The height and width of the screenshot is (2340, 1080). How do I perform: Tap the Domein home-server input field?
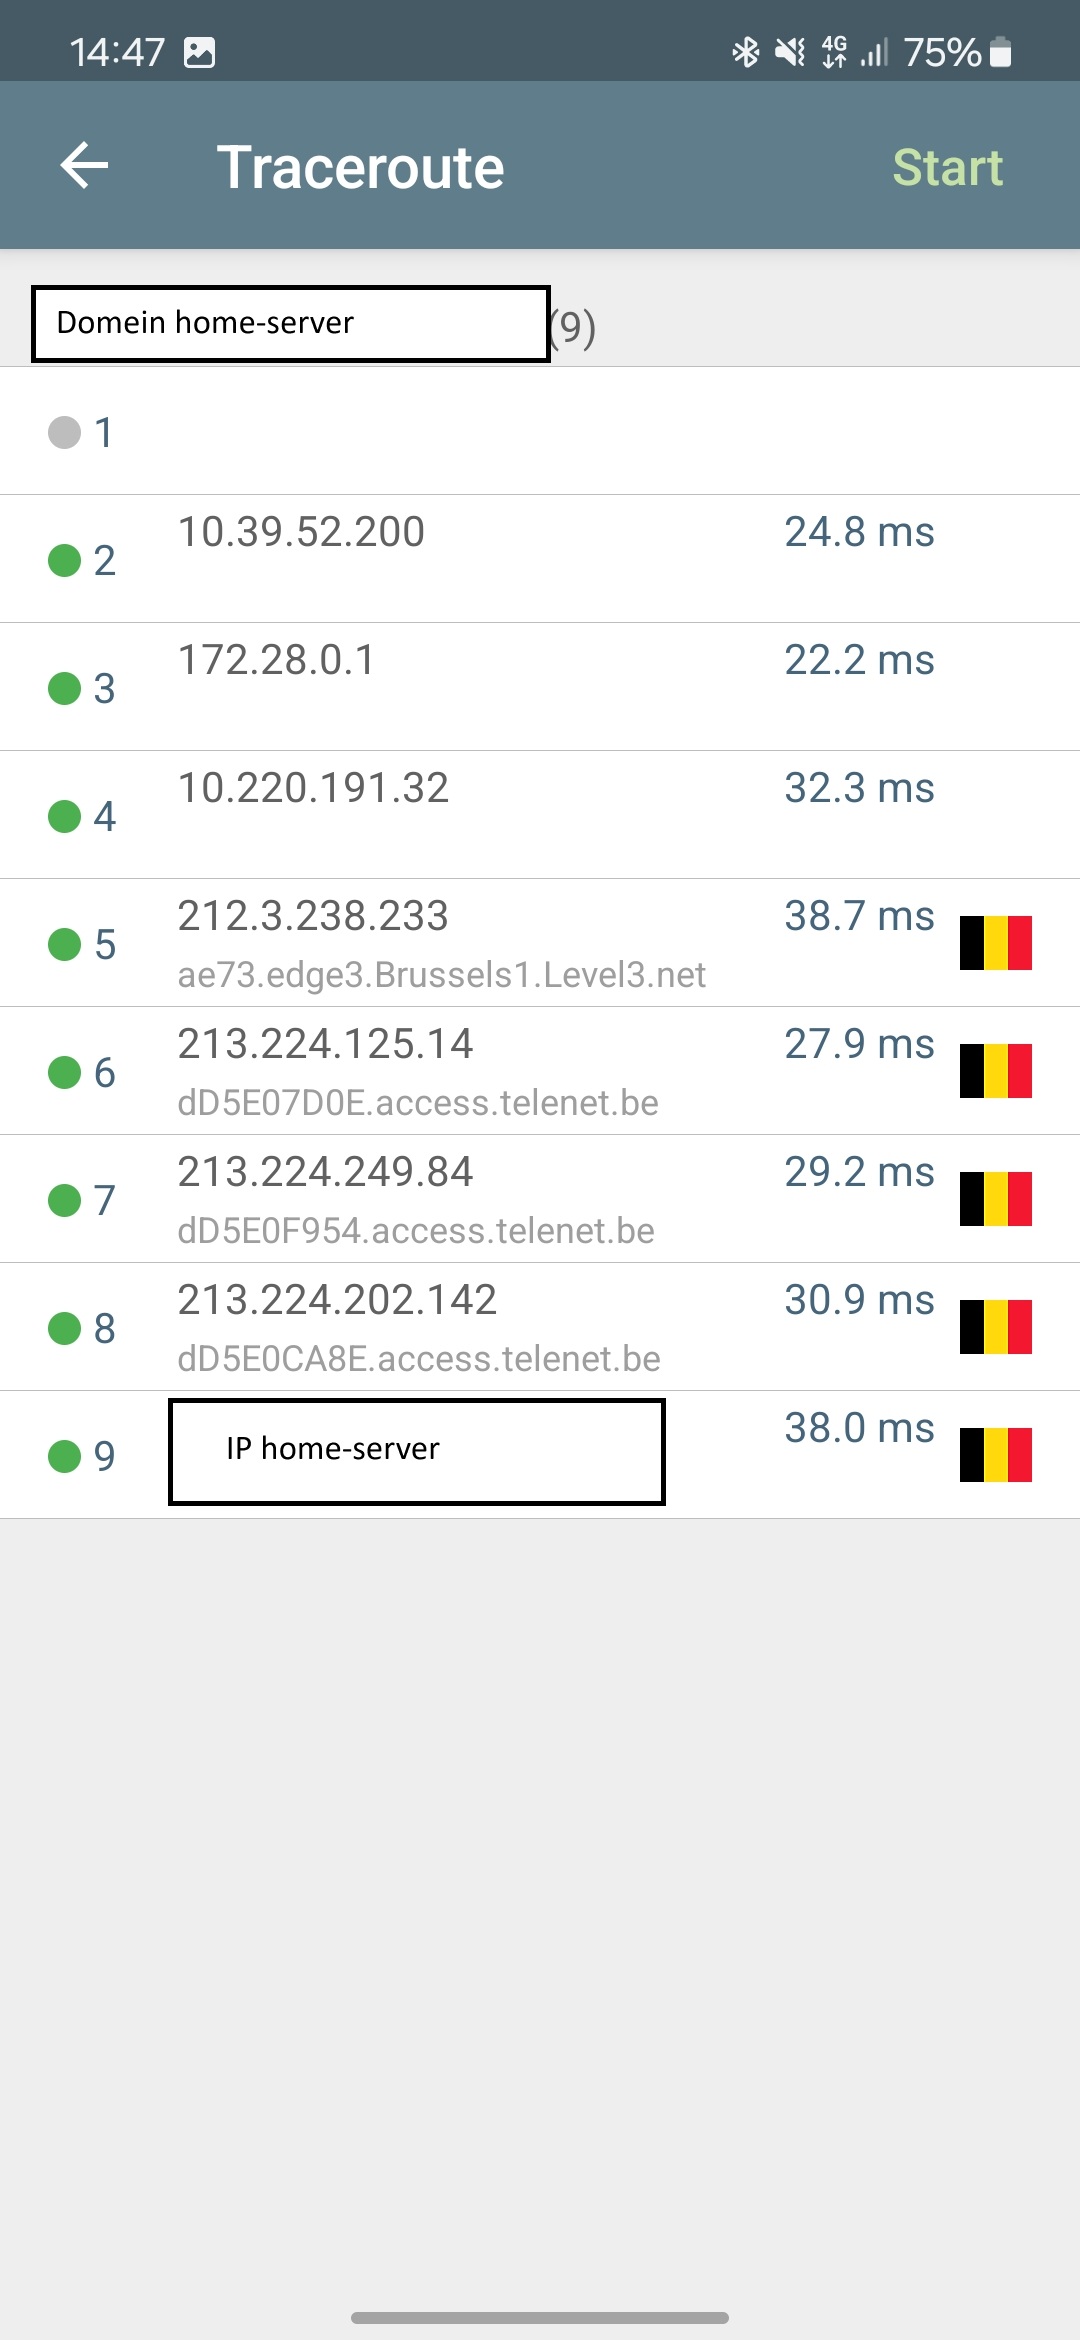(290, 324)
